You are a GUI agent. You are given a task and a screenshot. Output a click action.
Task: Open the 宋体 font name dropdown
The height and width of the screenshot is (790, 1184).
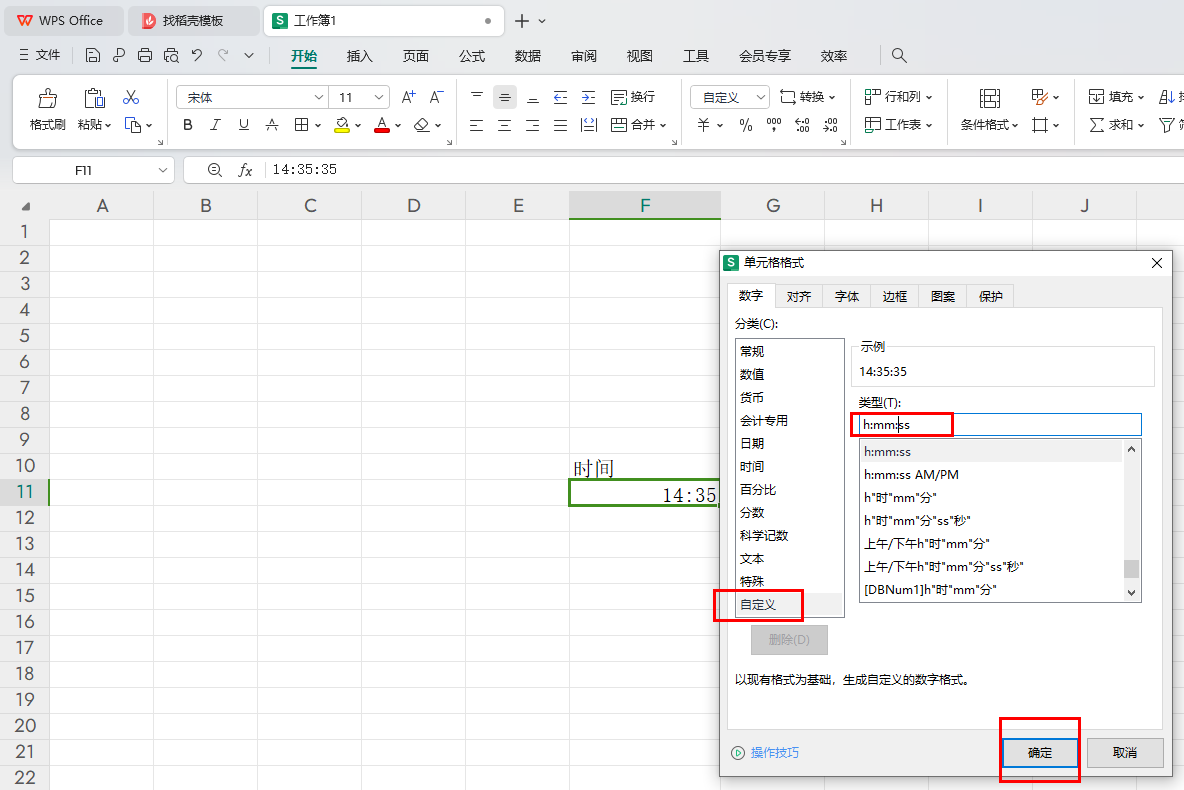point(319,97)
